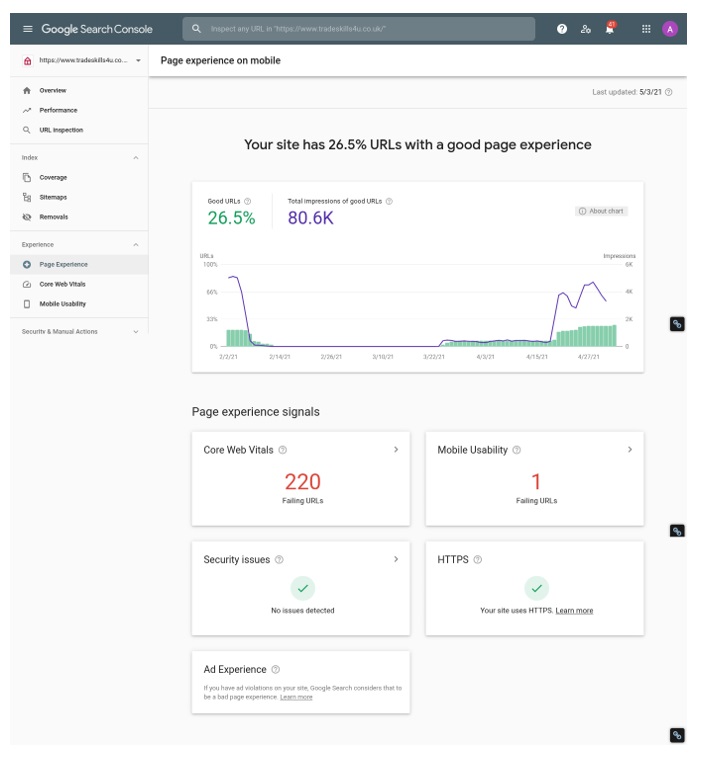
Task: Click the search magnifier icon in URL bar
Action: click(x=196, y=29)
